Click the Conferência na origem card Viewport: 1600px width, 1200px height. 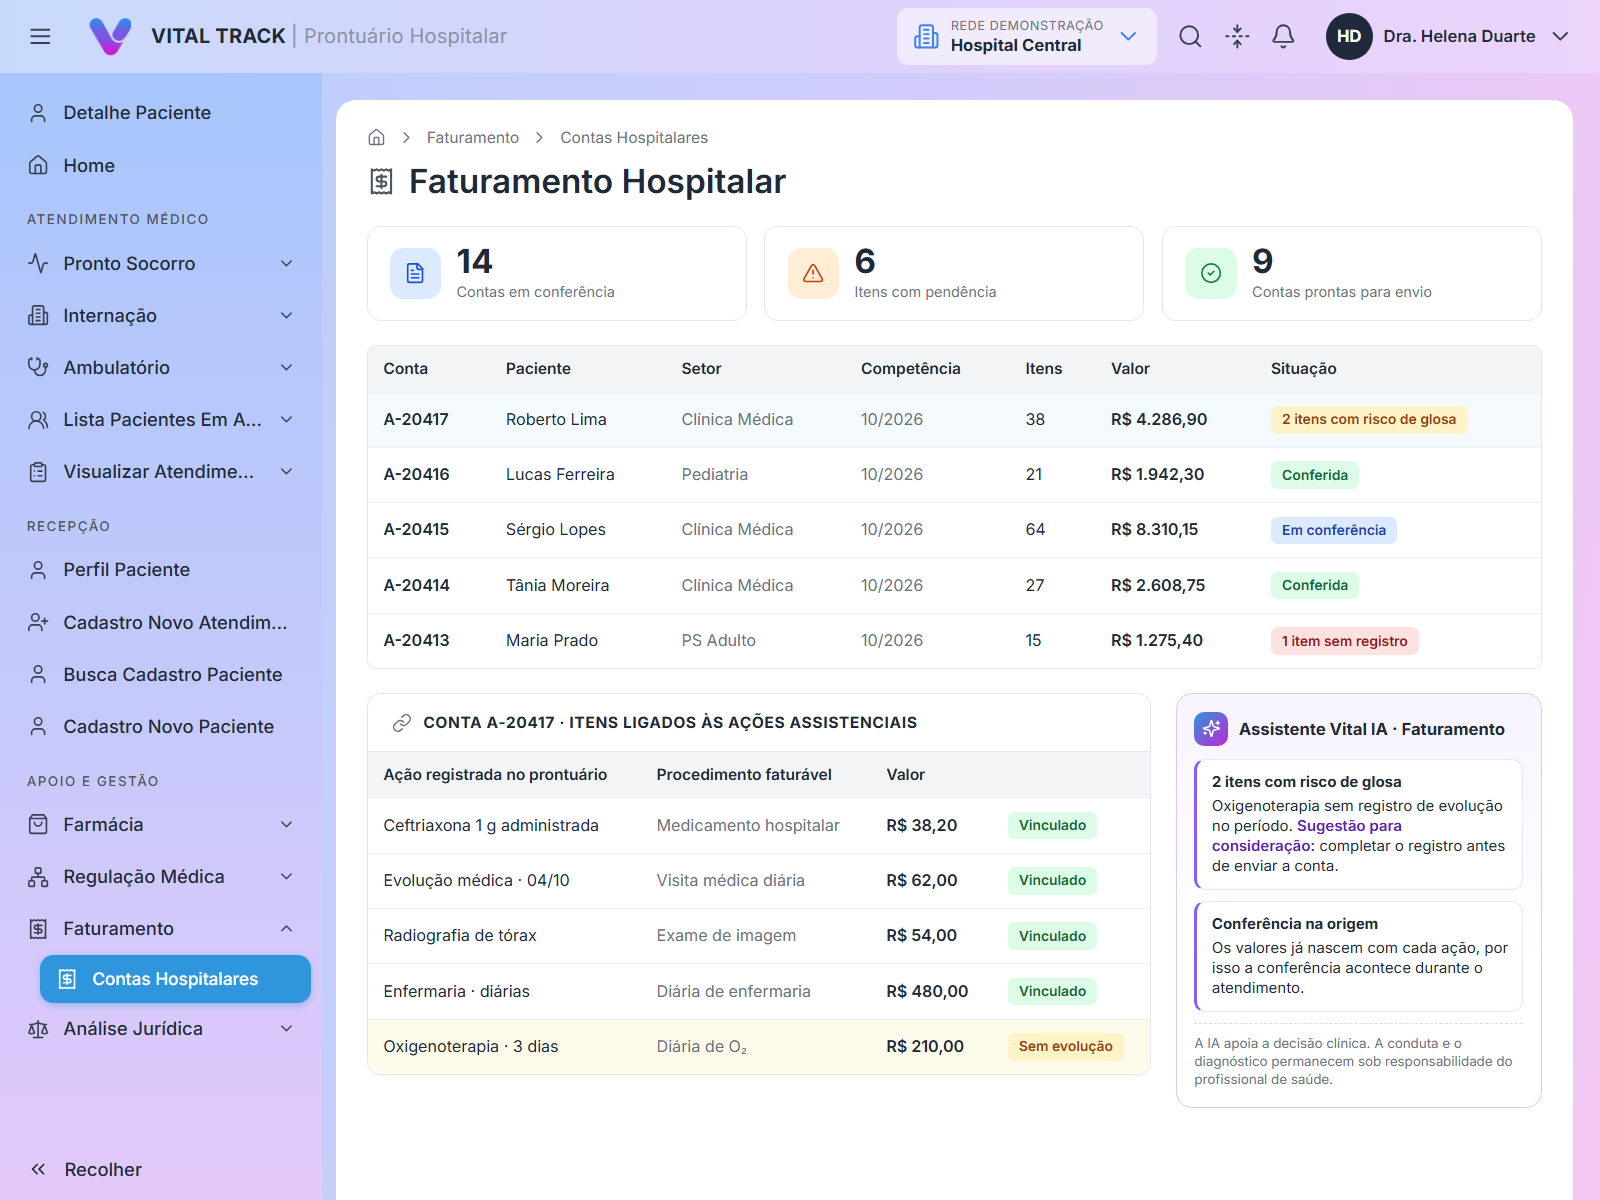[x=1358, y=956]
